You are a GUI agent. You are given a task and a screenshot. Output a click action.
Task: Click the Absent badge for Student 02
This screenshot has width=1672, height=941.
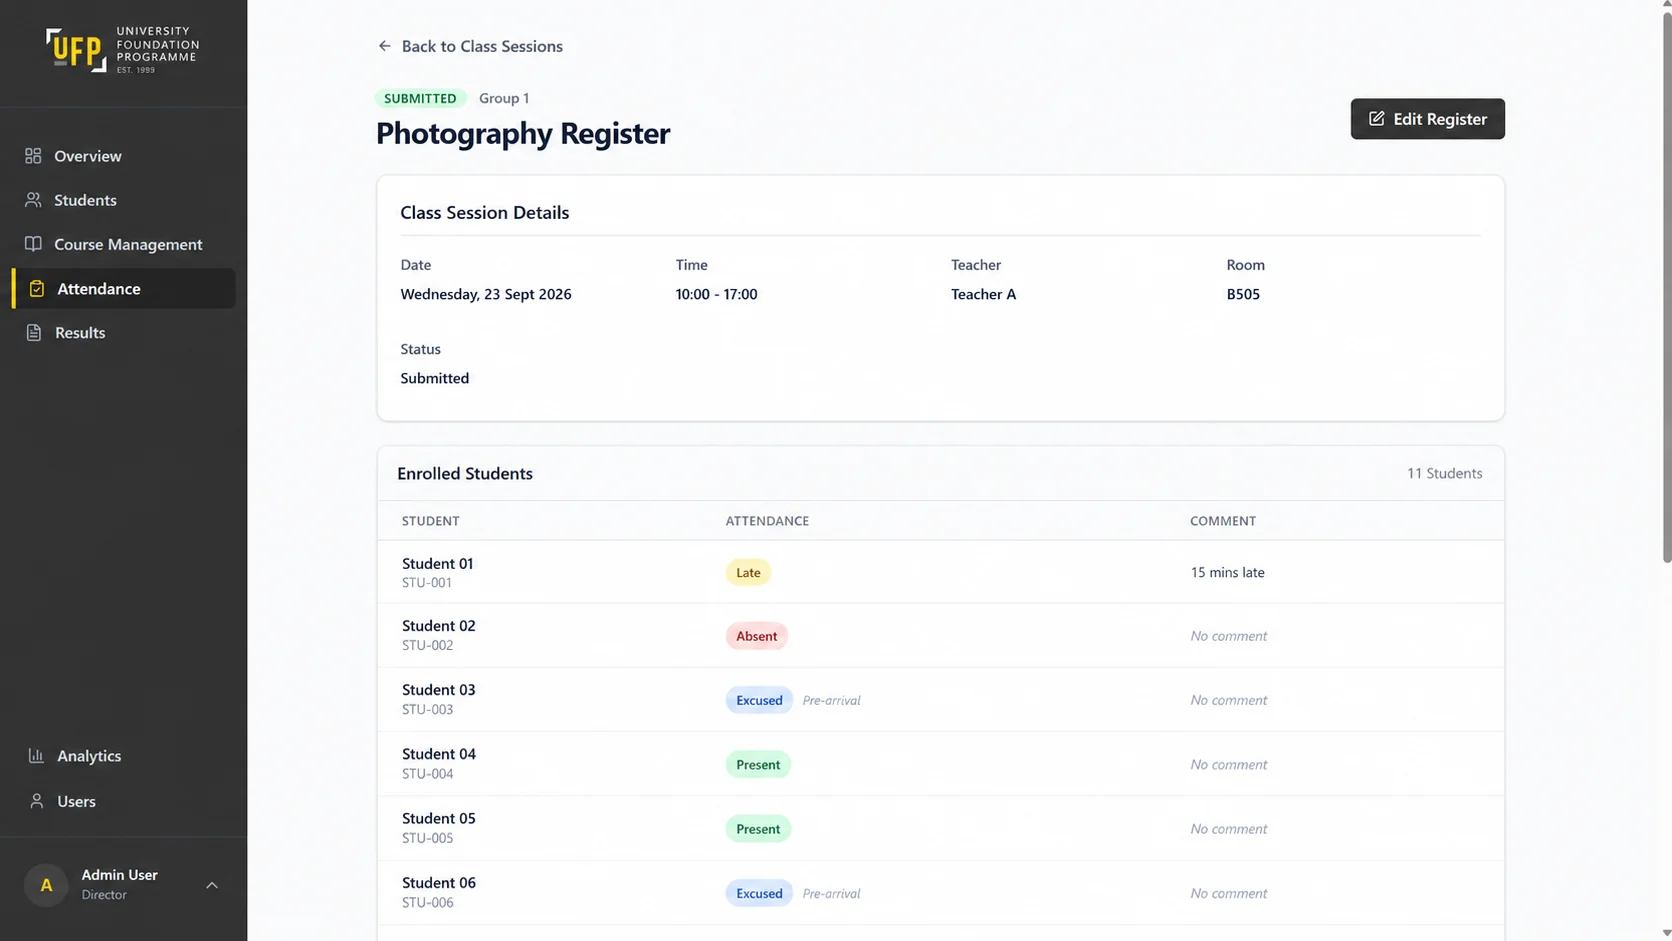click(756, 636)
